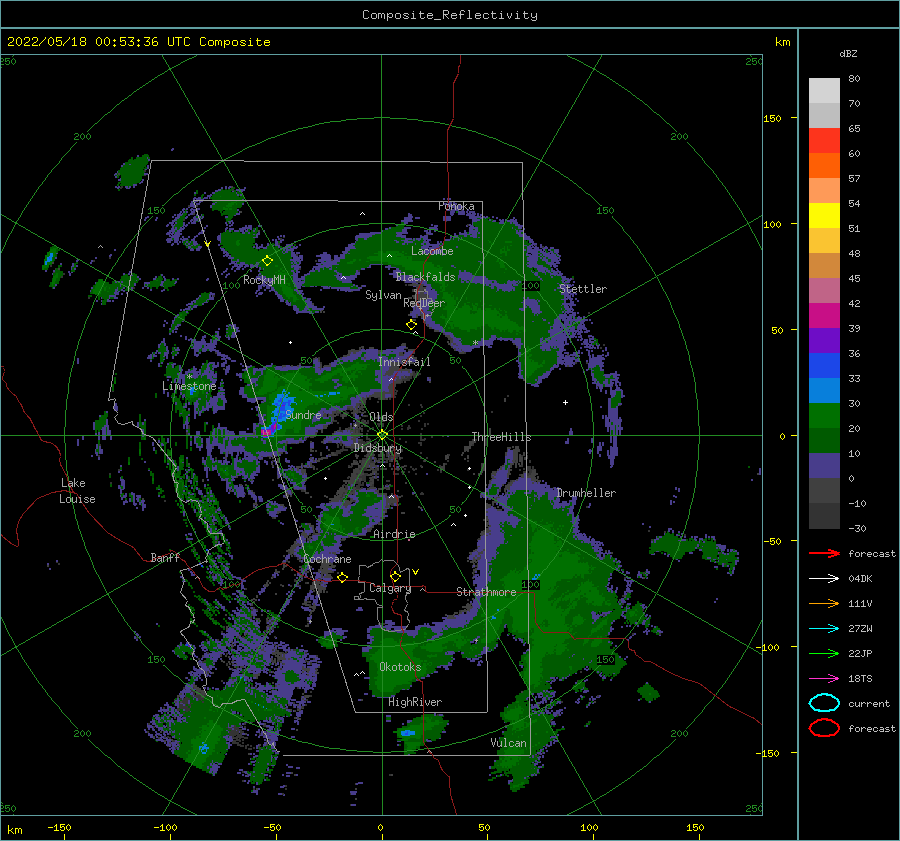Click the cyan 27ZW arrow in legend
The image size is (900, 841).
point(824,629)
